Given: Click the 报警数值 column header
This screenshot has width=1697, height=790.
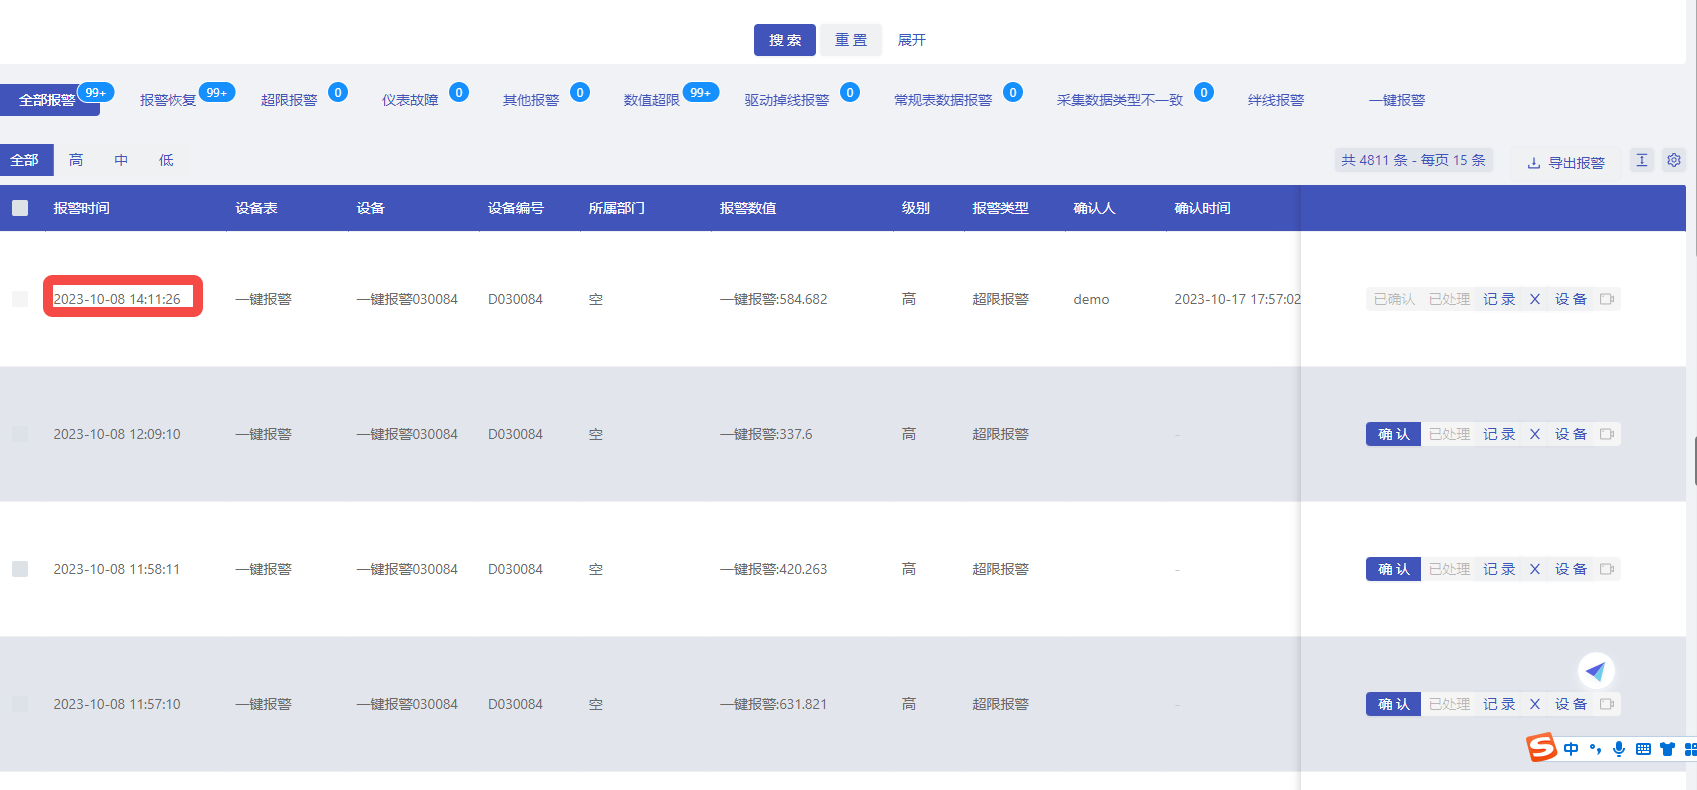Looking at the screenshot, I should pos(748,208).
